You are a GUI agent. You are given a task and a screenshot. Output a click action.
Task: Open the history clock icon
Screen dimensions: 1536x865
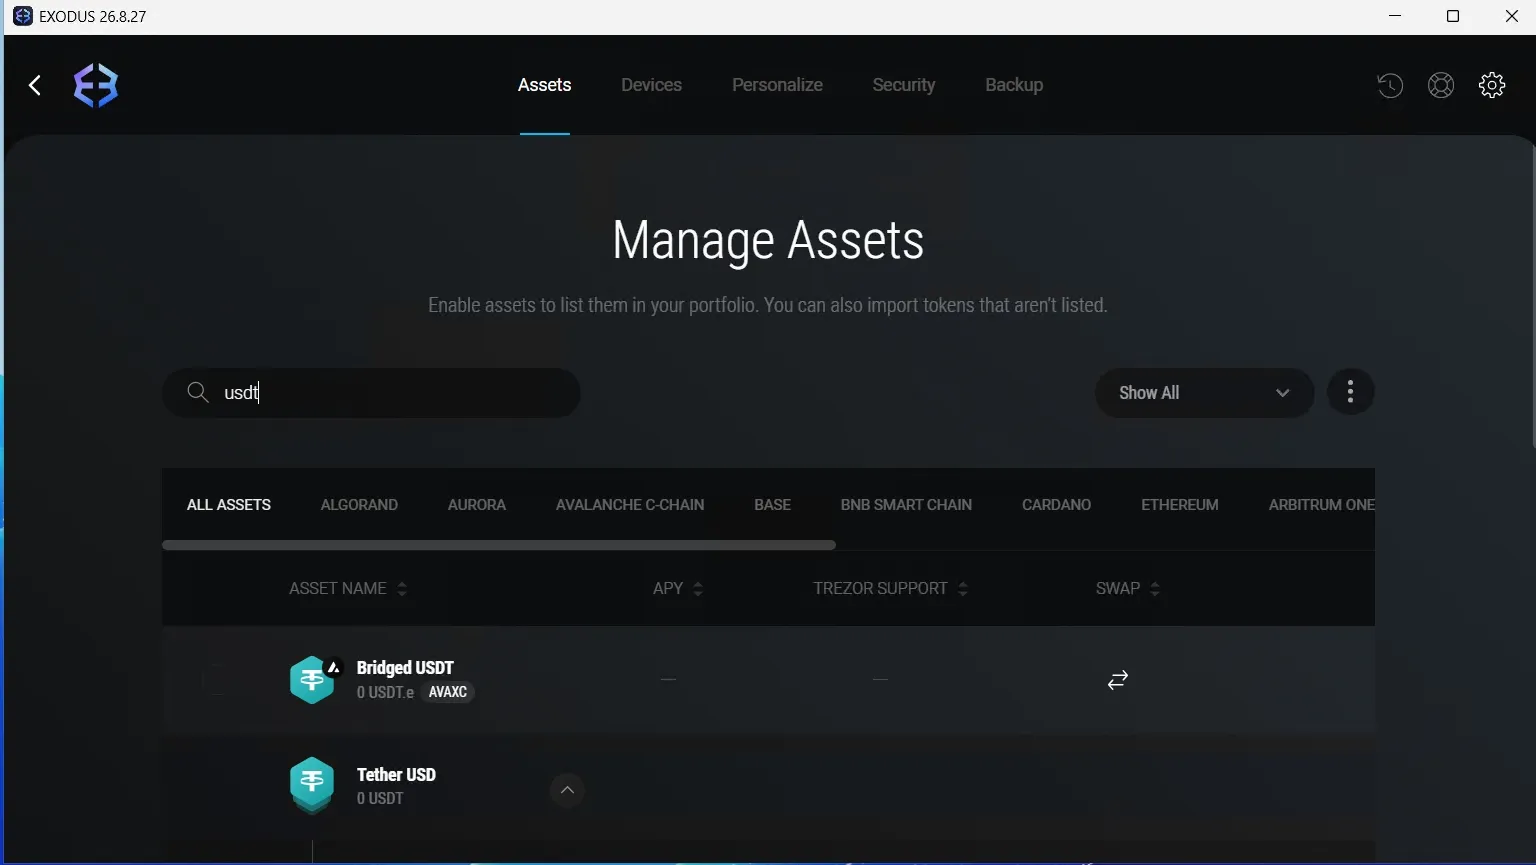(1390, 86)
